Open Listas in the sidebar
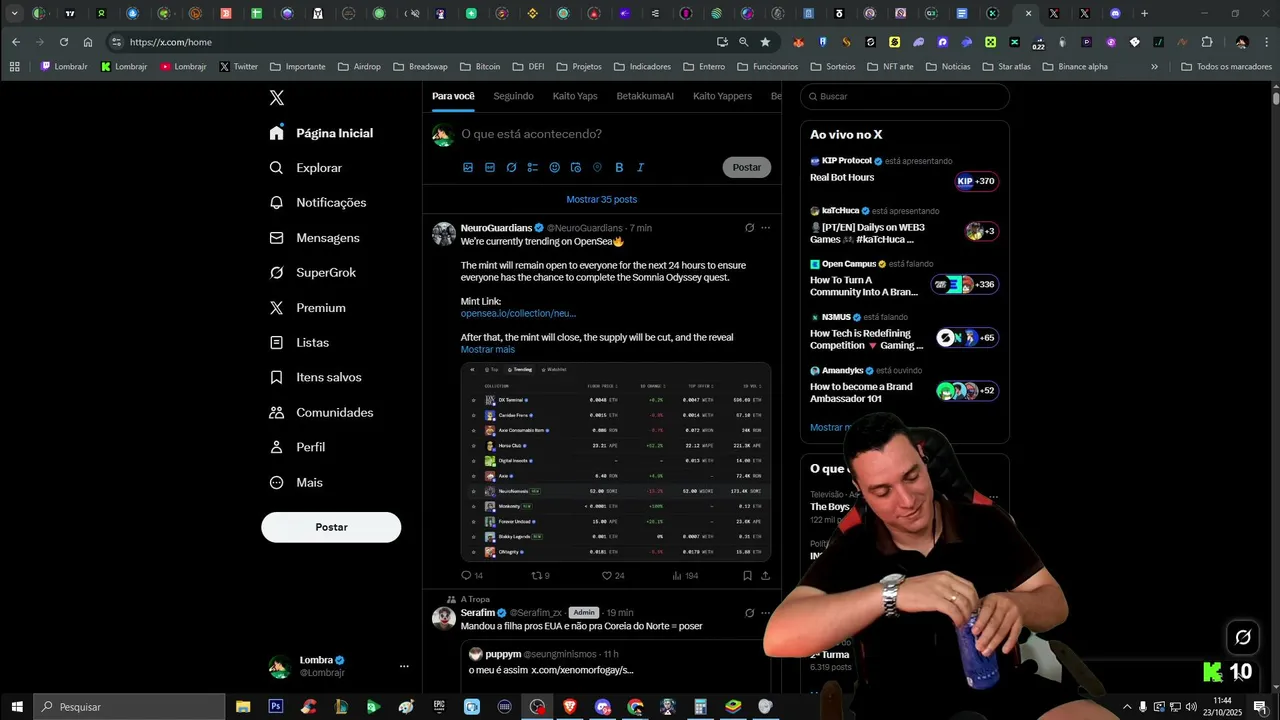1280x720 pixels. [x=299, y=342]
